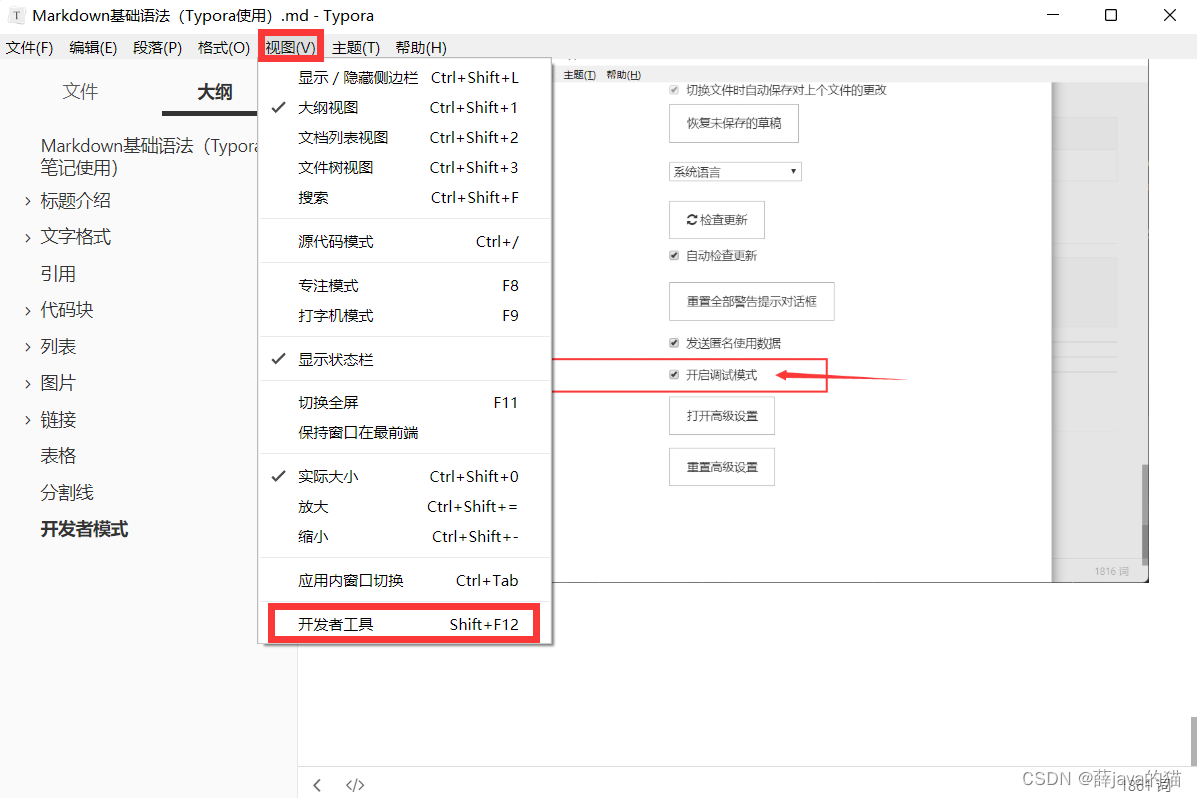Open the 主题(T) menu

[x=356, y=48]
